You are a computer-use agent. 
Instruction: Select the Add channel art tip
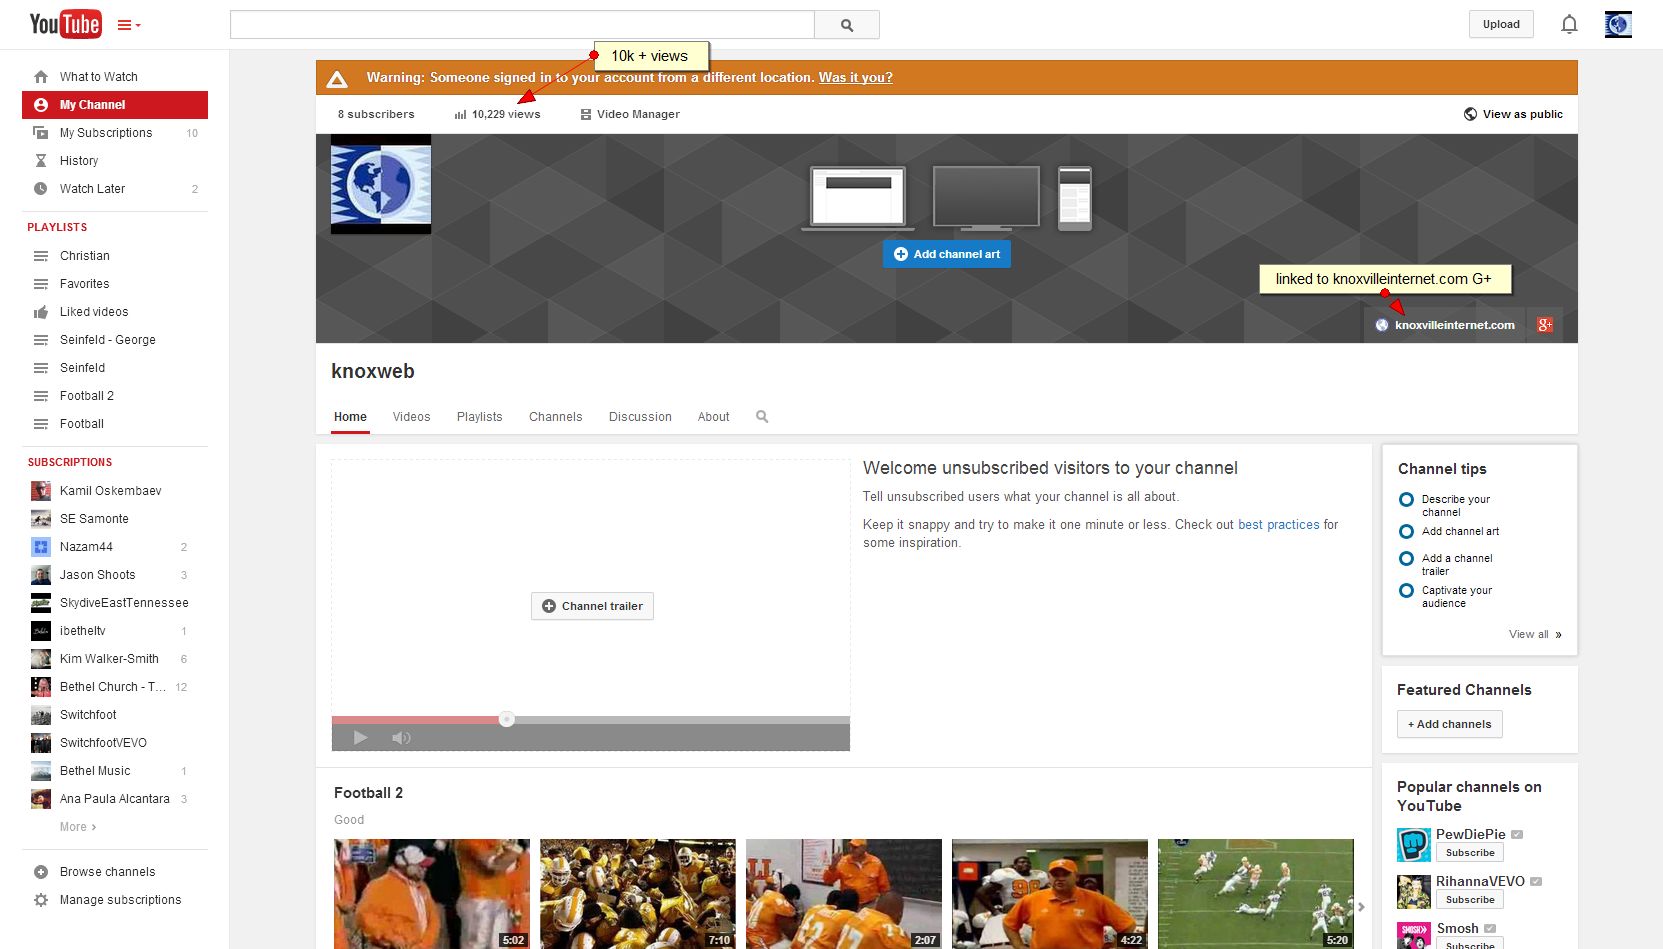click(1449, 531)
